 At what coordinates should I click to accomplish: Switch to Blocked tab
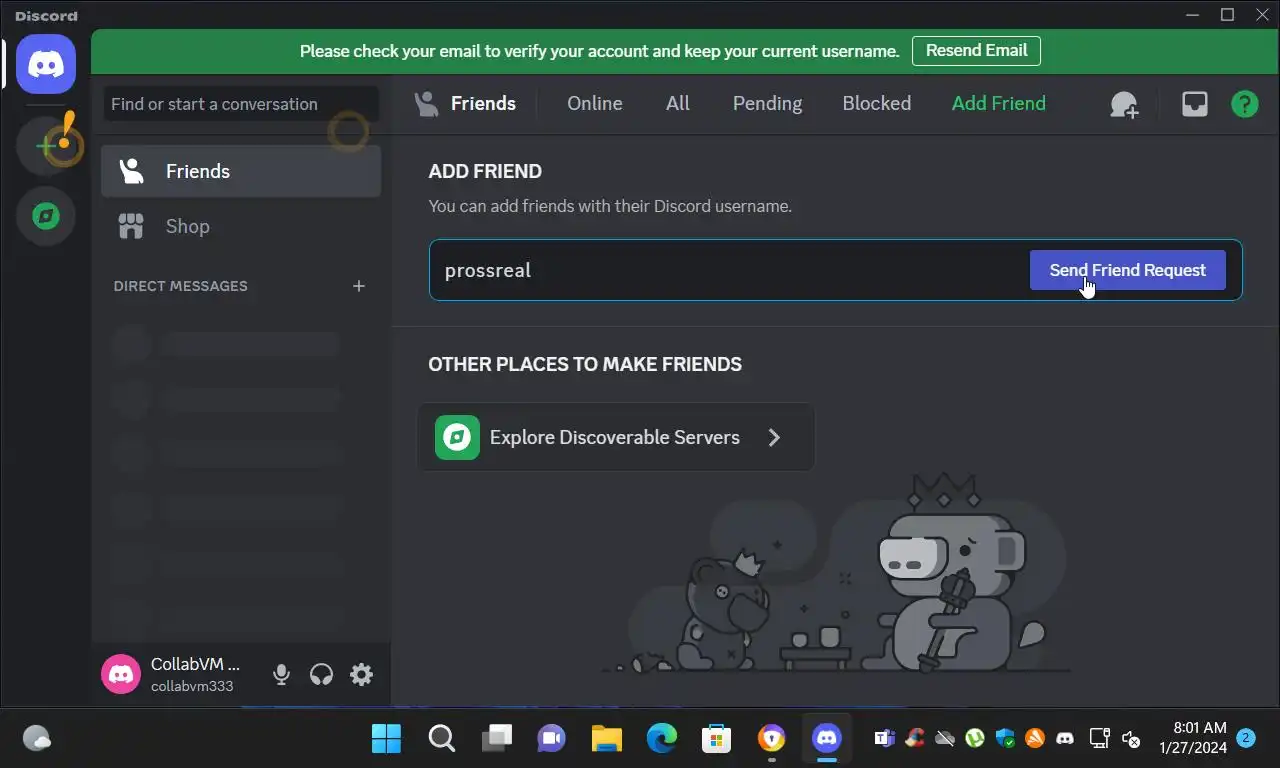point(877,103)
